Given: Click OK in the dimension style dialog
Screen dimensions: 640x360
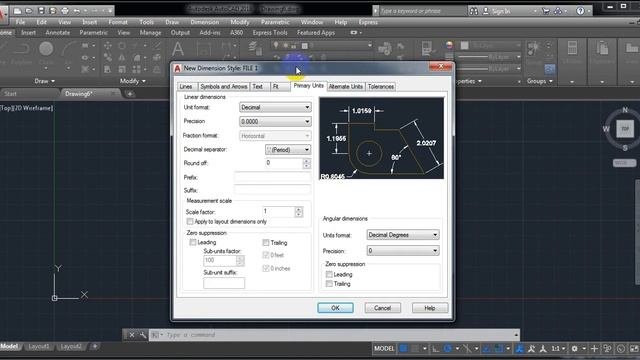Looking at the screenshot, I should (336, 308).
